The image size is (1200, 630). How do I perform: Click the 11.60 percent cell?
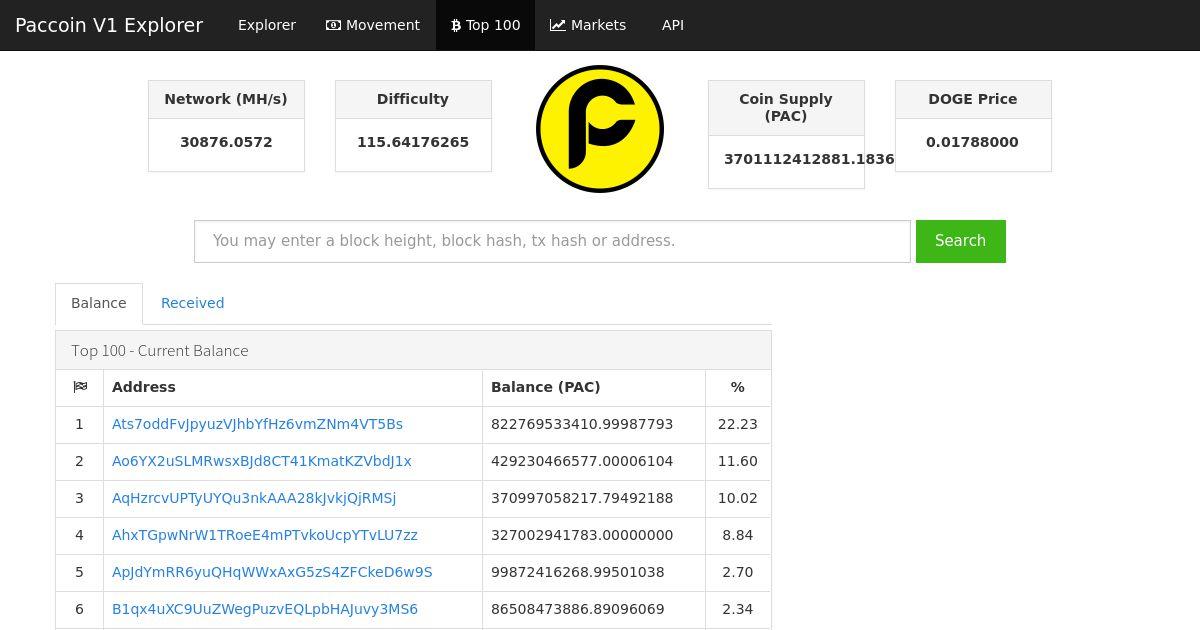(738, 461)
